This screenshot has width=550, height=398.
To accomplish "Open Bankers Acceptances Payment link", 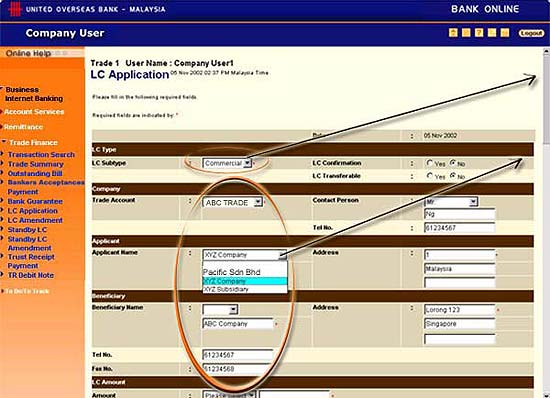I will coord(46,187).
